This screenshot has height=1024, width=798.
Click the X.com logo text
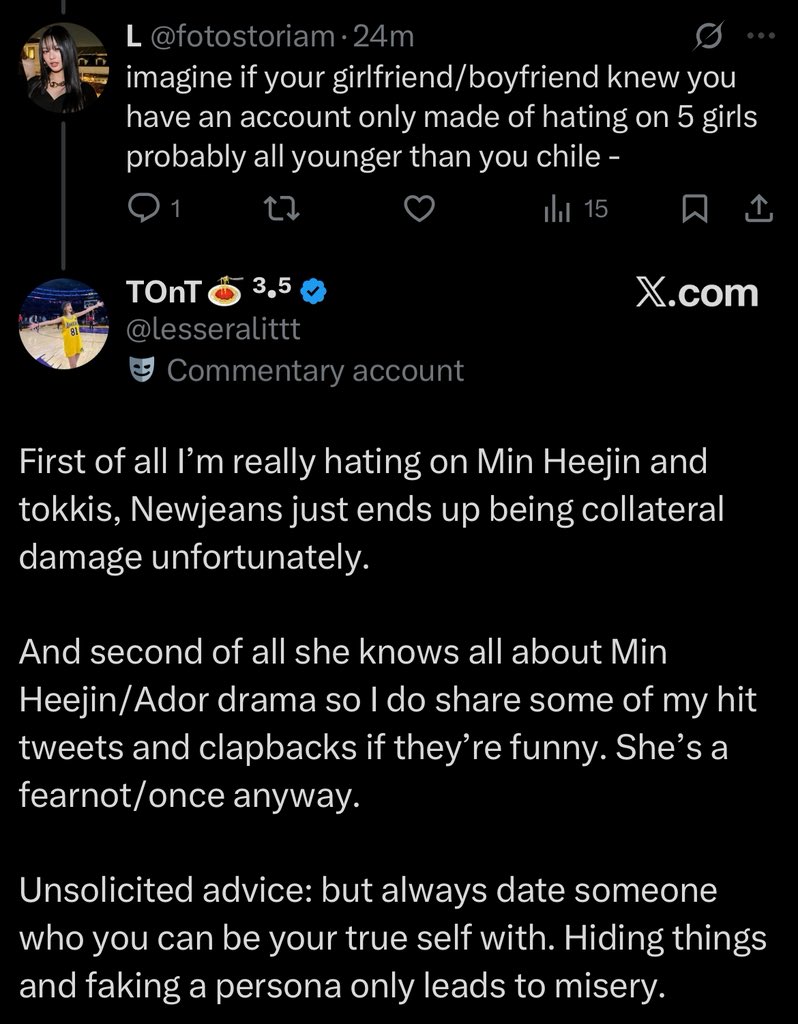coord(697,293)
